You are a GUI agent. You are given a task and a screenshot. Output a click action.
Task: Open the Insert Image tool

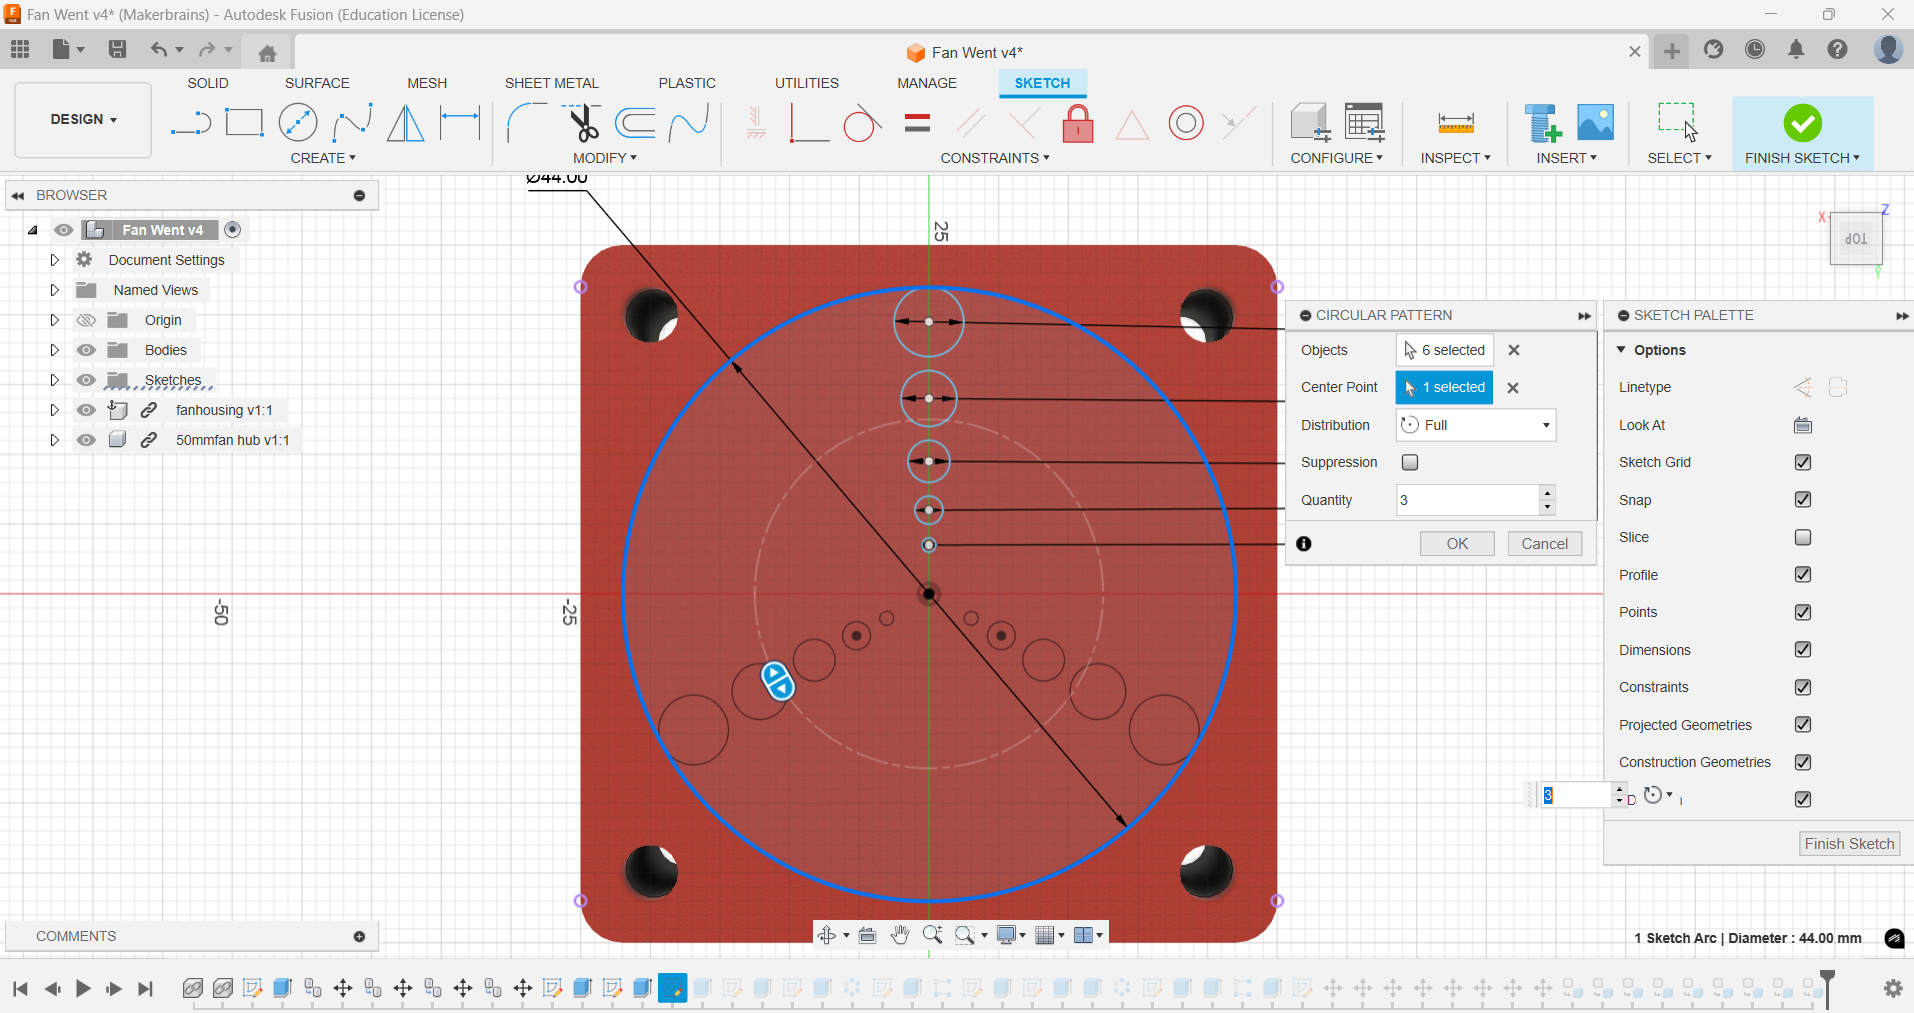pyautogui.click(x=1595, y=122)
